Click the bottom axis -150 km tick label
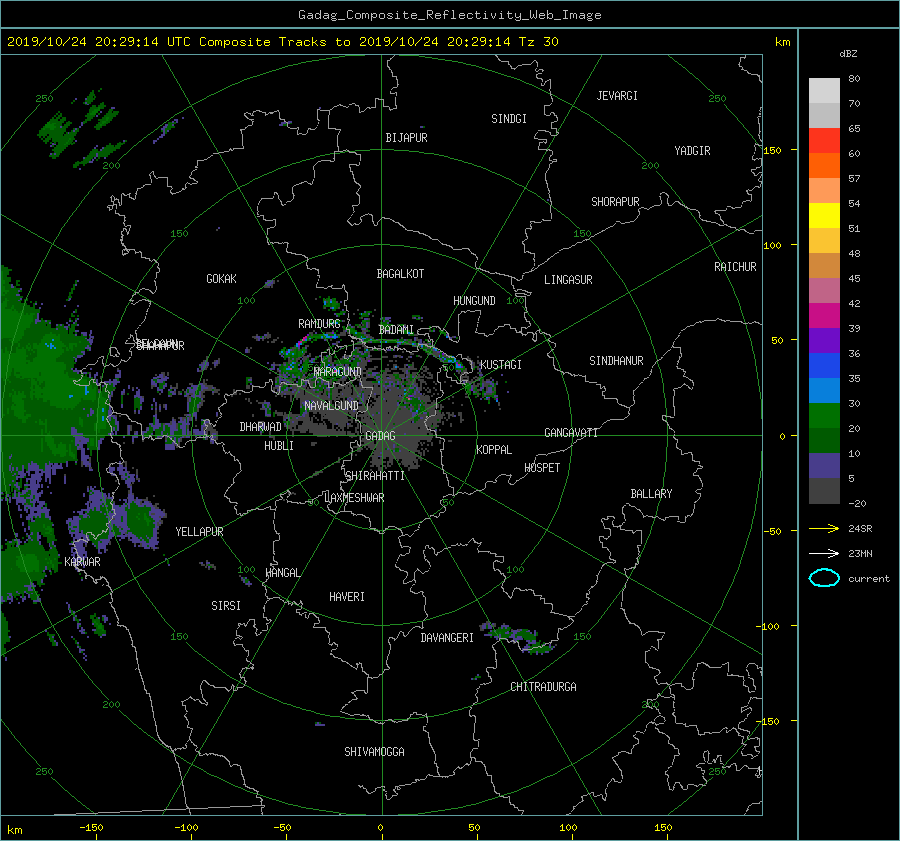The width and height of the screenshot is (900, 841). click(x=91, y=827)
